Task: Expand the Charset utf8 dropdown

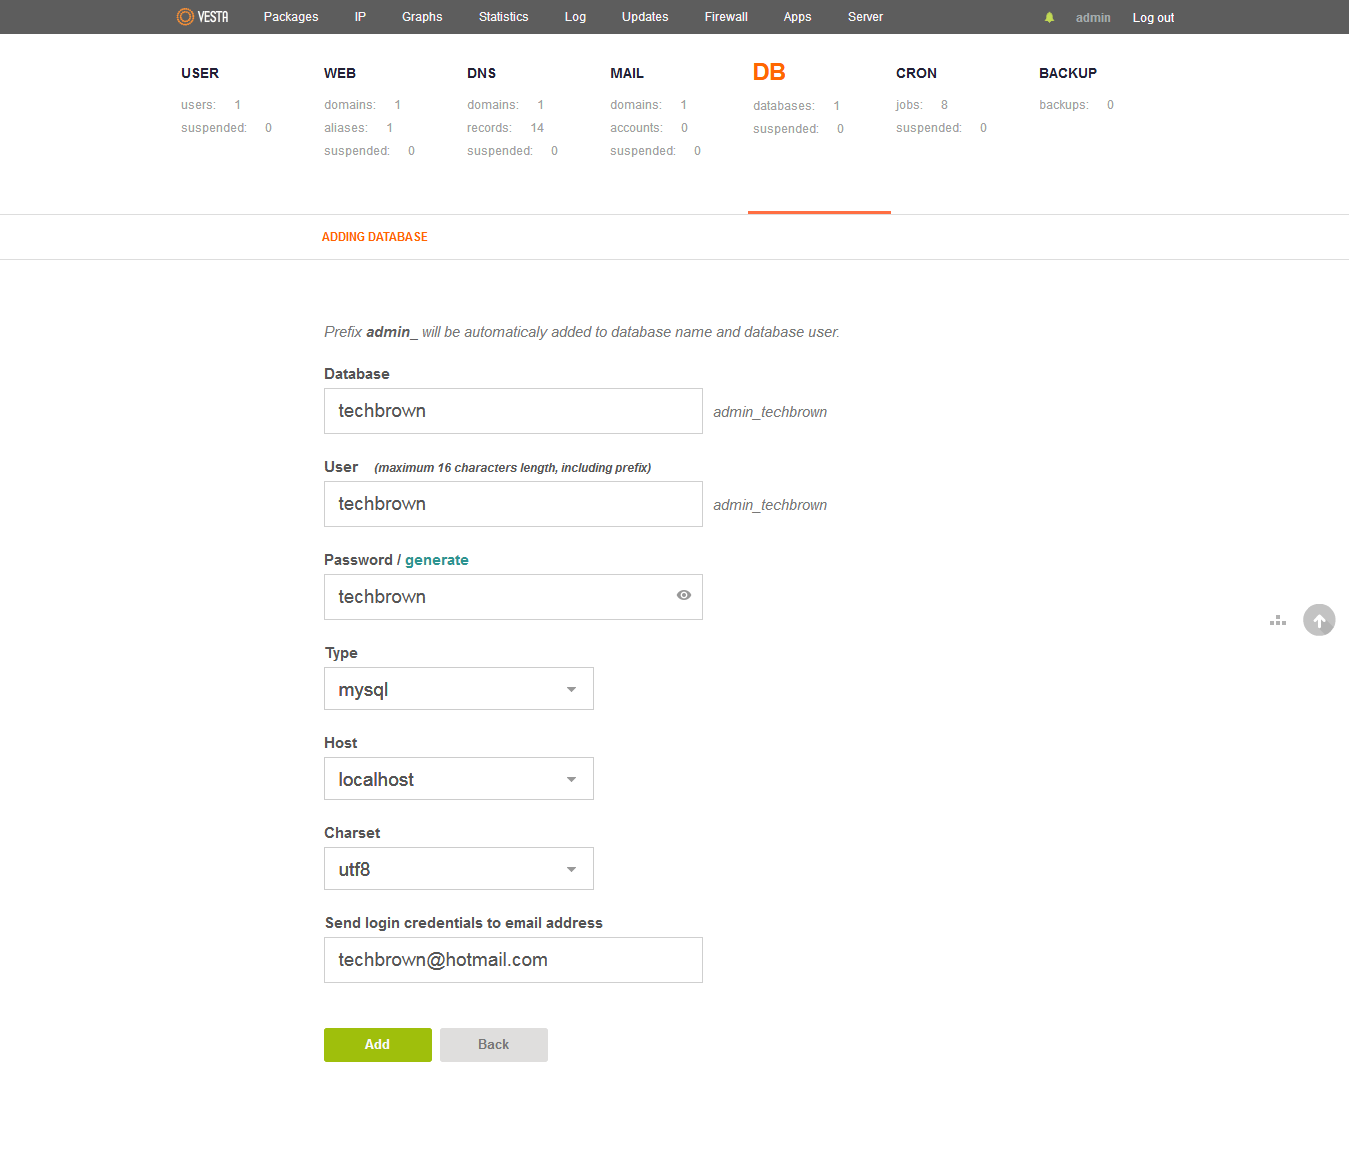Action: 459,869
